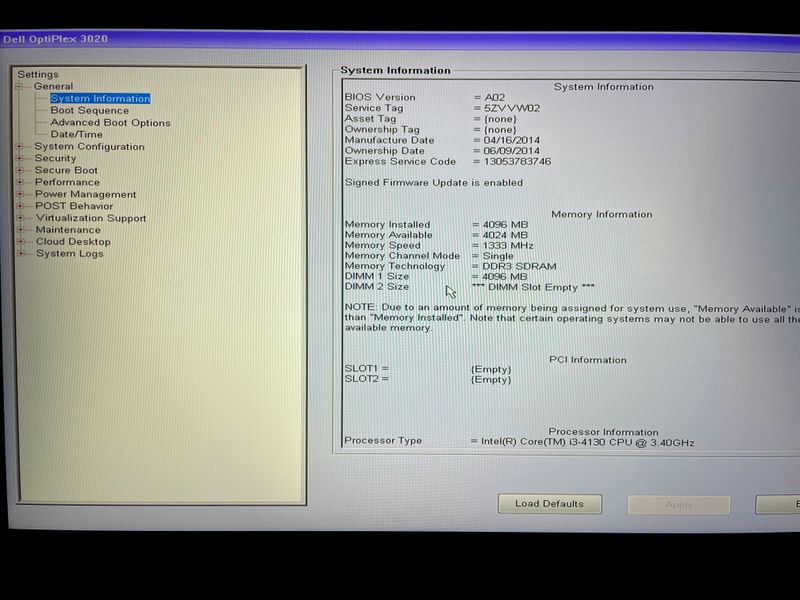The width and height of the screenshot is (800, 600).
Task: Click the Memory Channel Mode value Single
Action: [498, 256]
